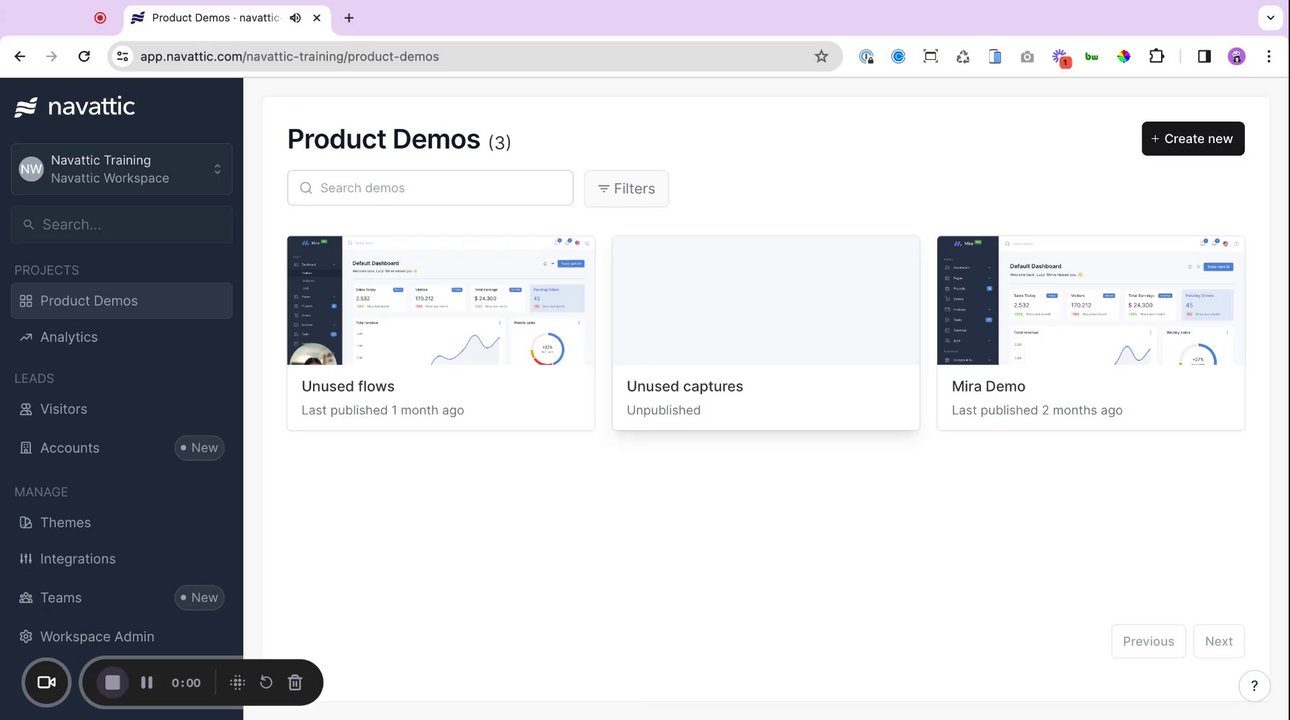Click the navattic logo in the sidebar
The image size is (1290, 720).
coord(75,107)
